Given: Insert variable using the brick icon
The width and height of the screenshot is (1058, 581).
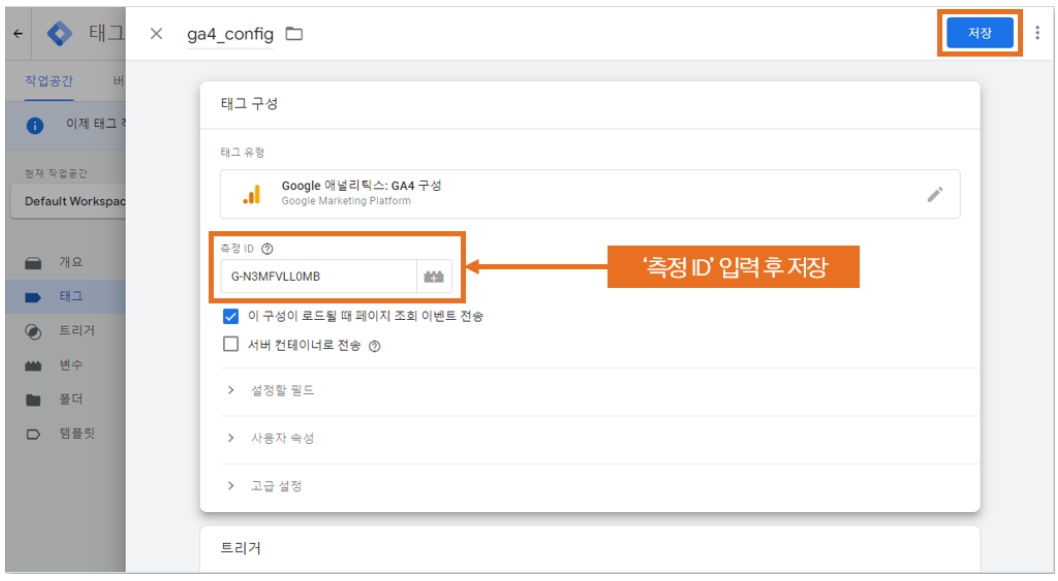Looking at the screenshot, I should click(434, 277).
